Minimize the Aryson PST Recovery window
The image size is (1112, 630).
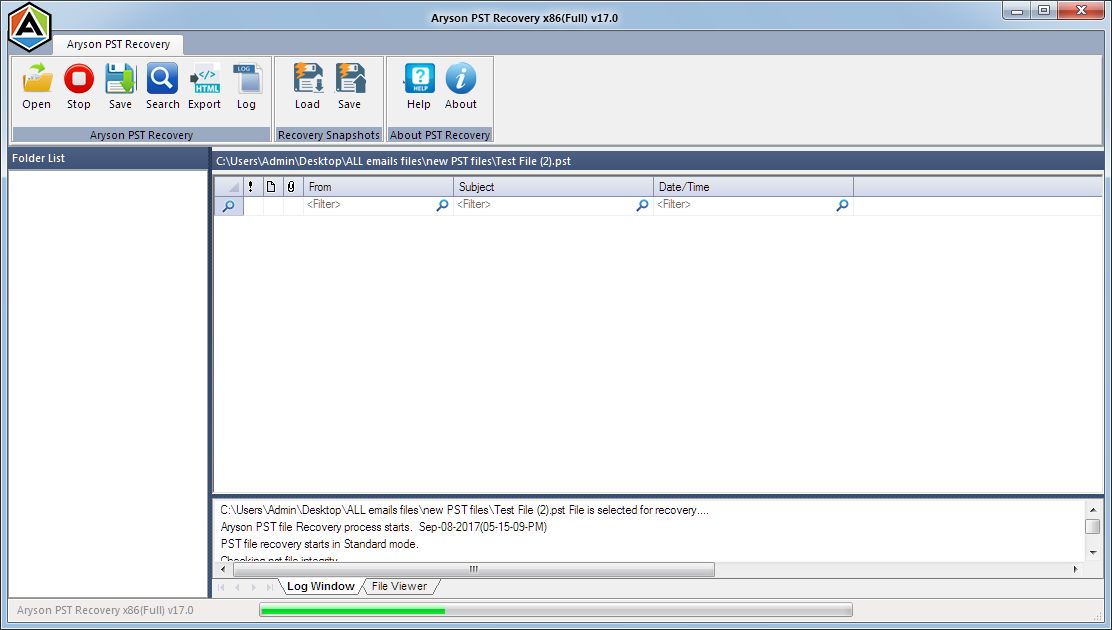click(x=1017, y=11)
